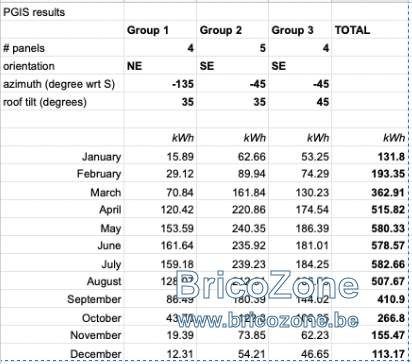Click July total value 582.66
This screenshot has width=412, height=364.
click(x=370, y=264)
